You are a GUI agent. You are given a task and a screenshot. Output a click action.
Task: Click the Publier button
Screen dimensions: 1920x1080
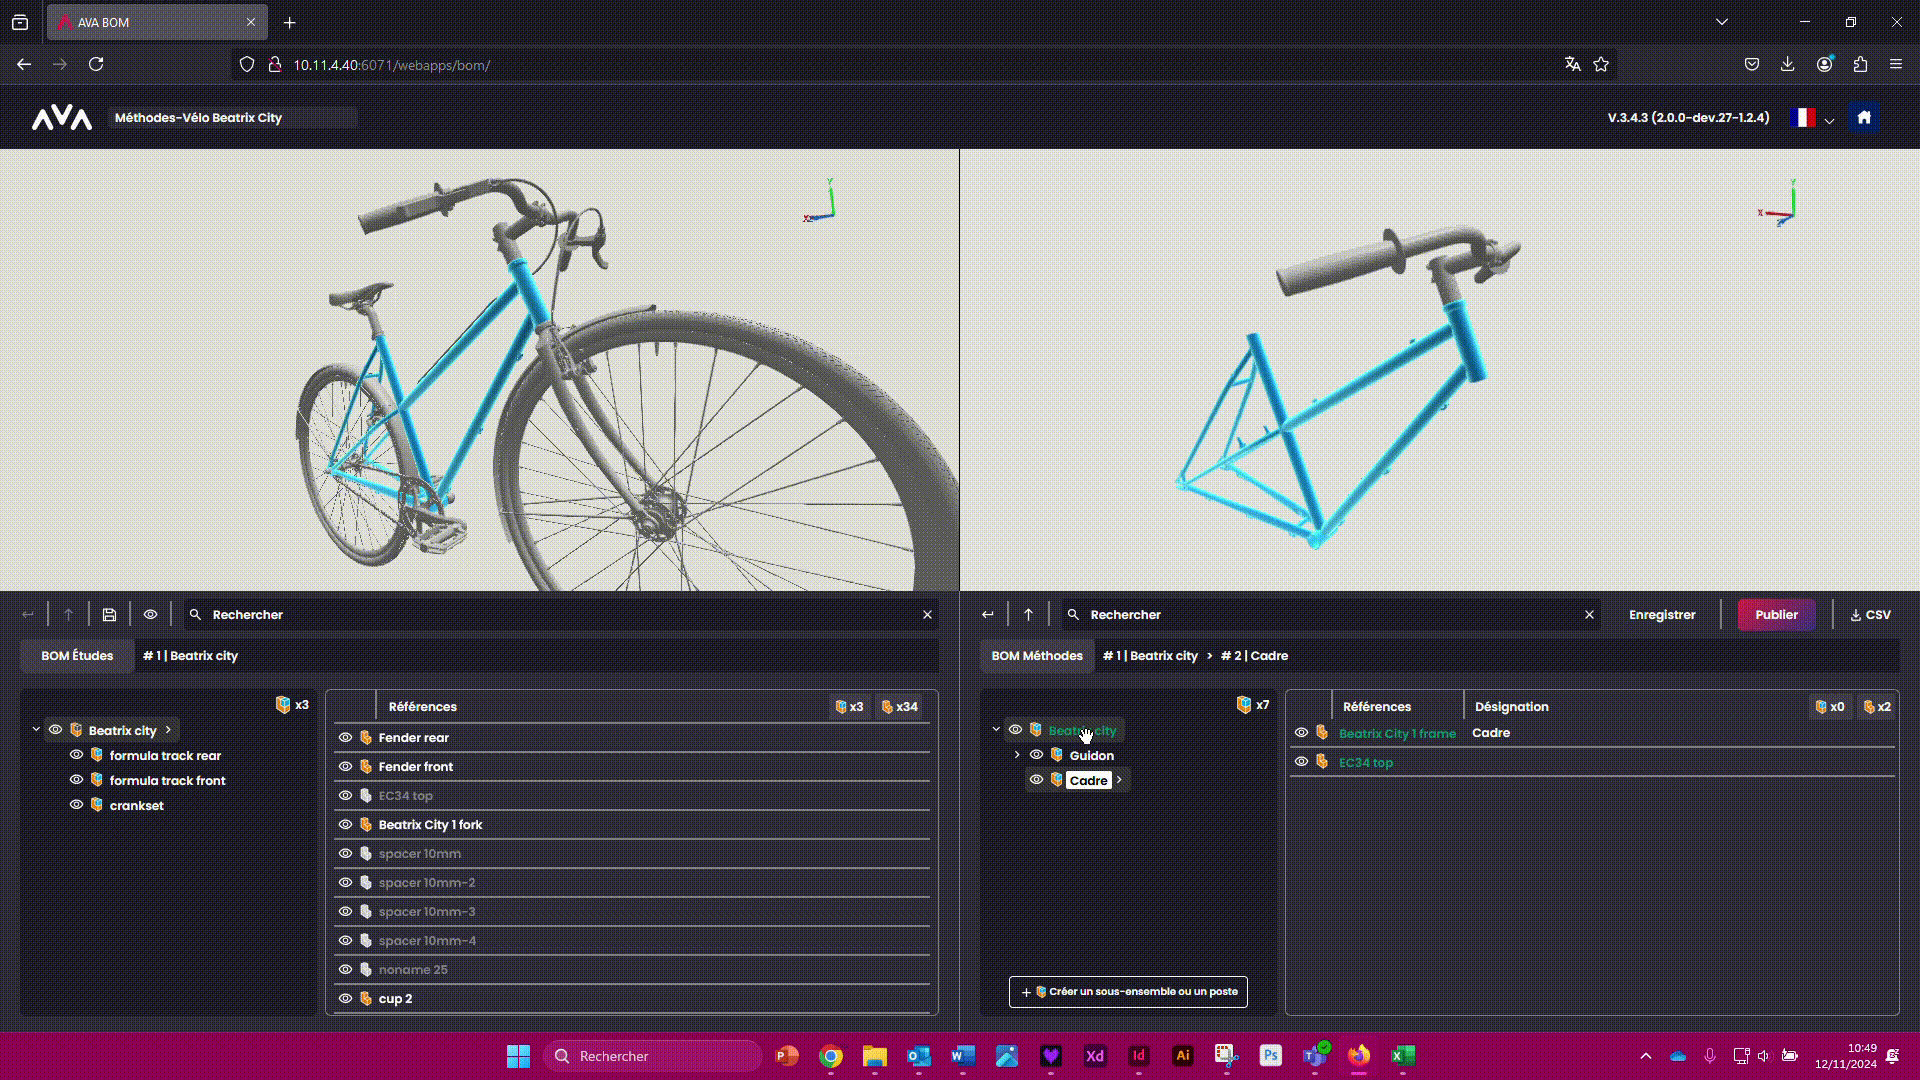(1776, 615)
